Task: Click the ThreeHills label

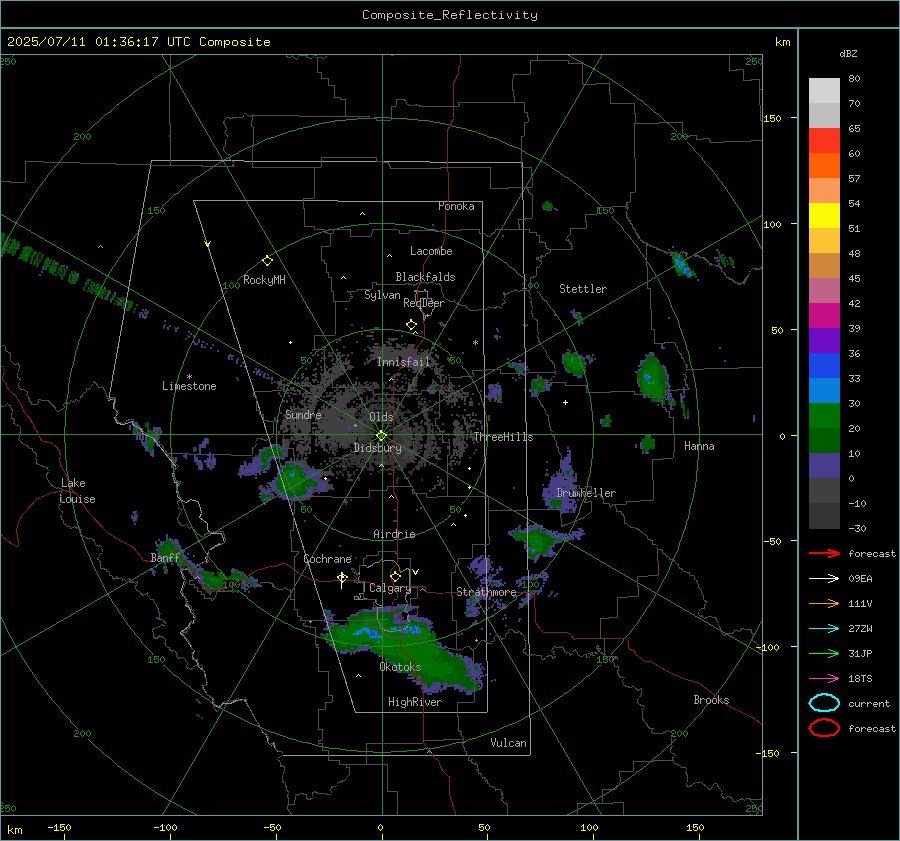Action: pos(503,437)
